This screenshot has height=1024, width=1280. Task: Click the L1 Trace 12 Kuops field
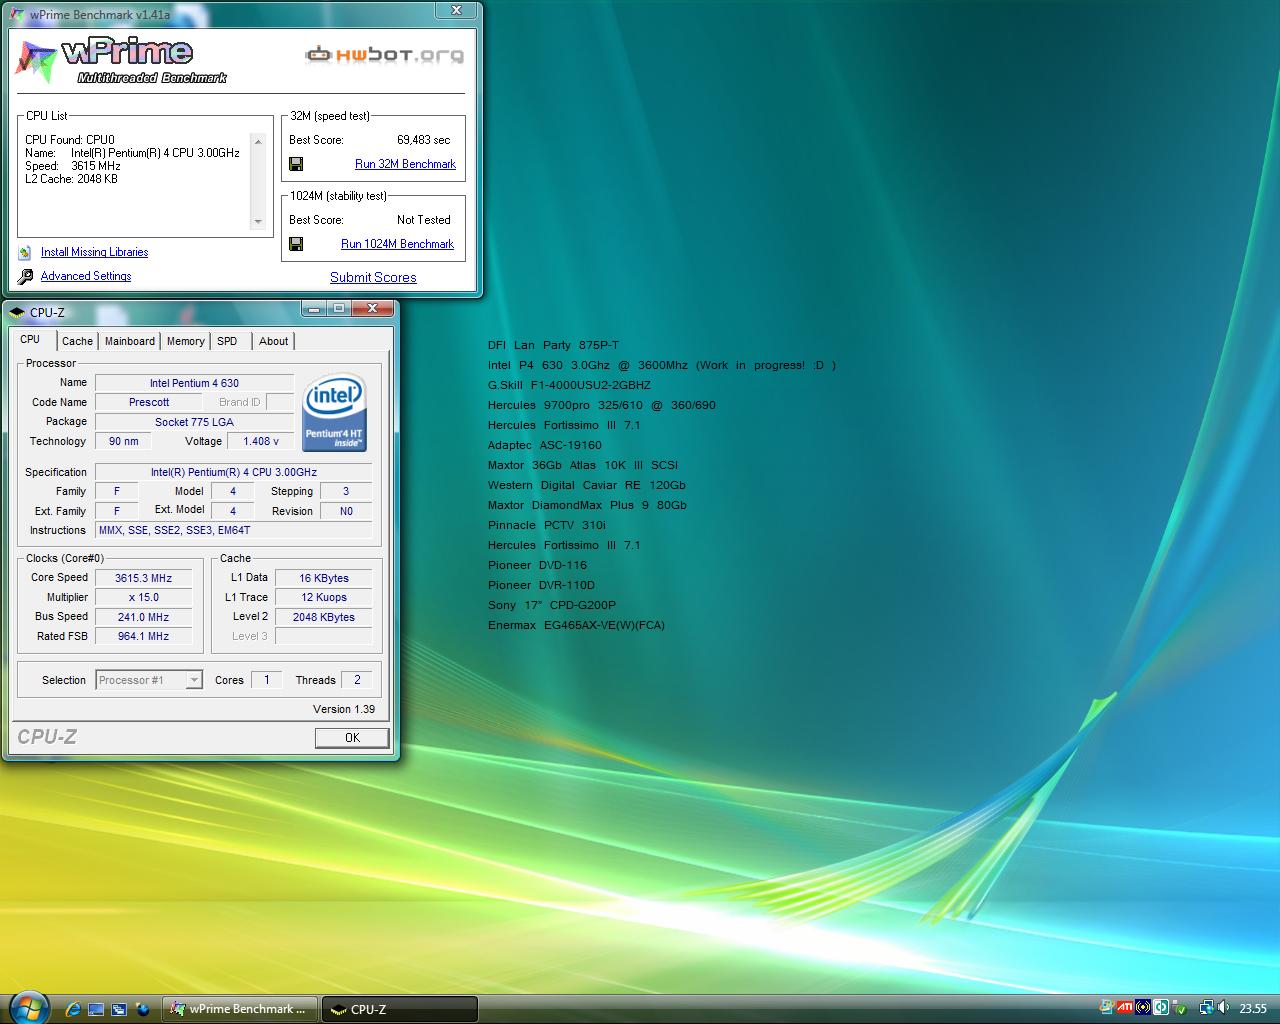324,597
